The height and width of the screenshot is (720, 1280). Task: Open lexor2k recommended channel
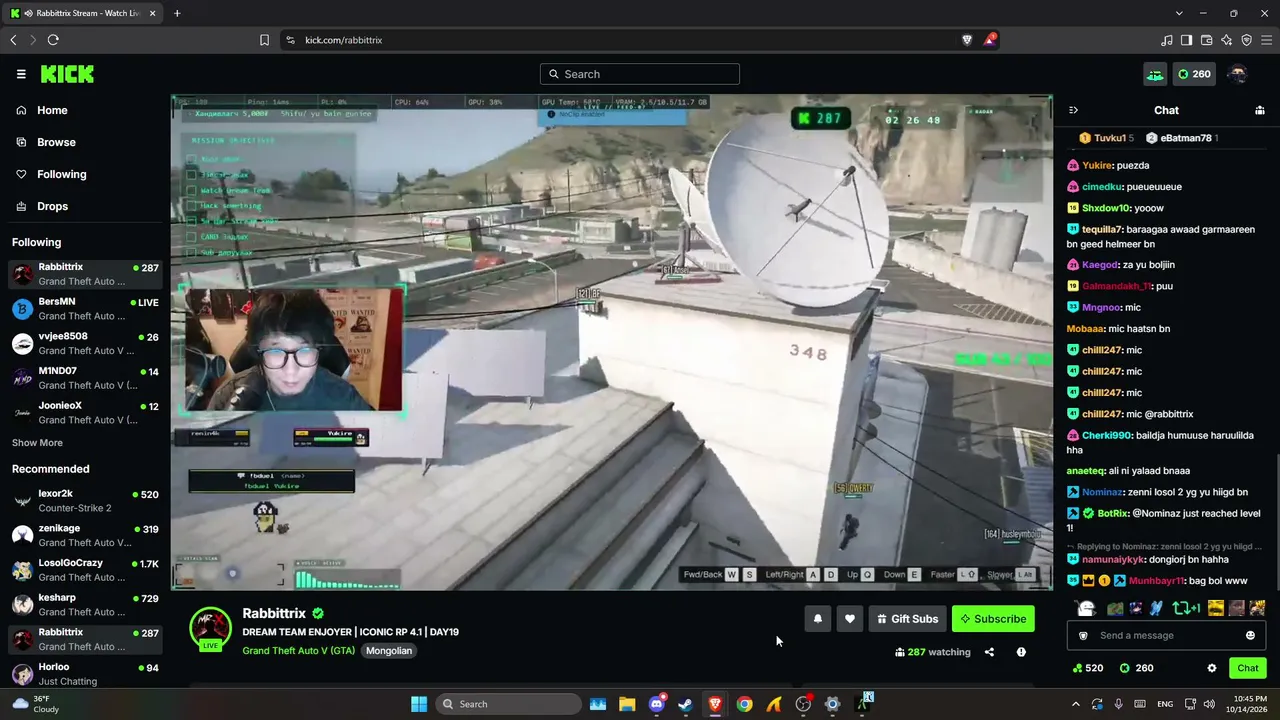(x=85, y=500)
